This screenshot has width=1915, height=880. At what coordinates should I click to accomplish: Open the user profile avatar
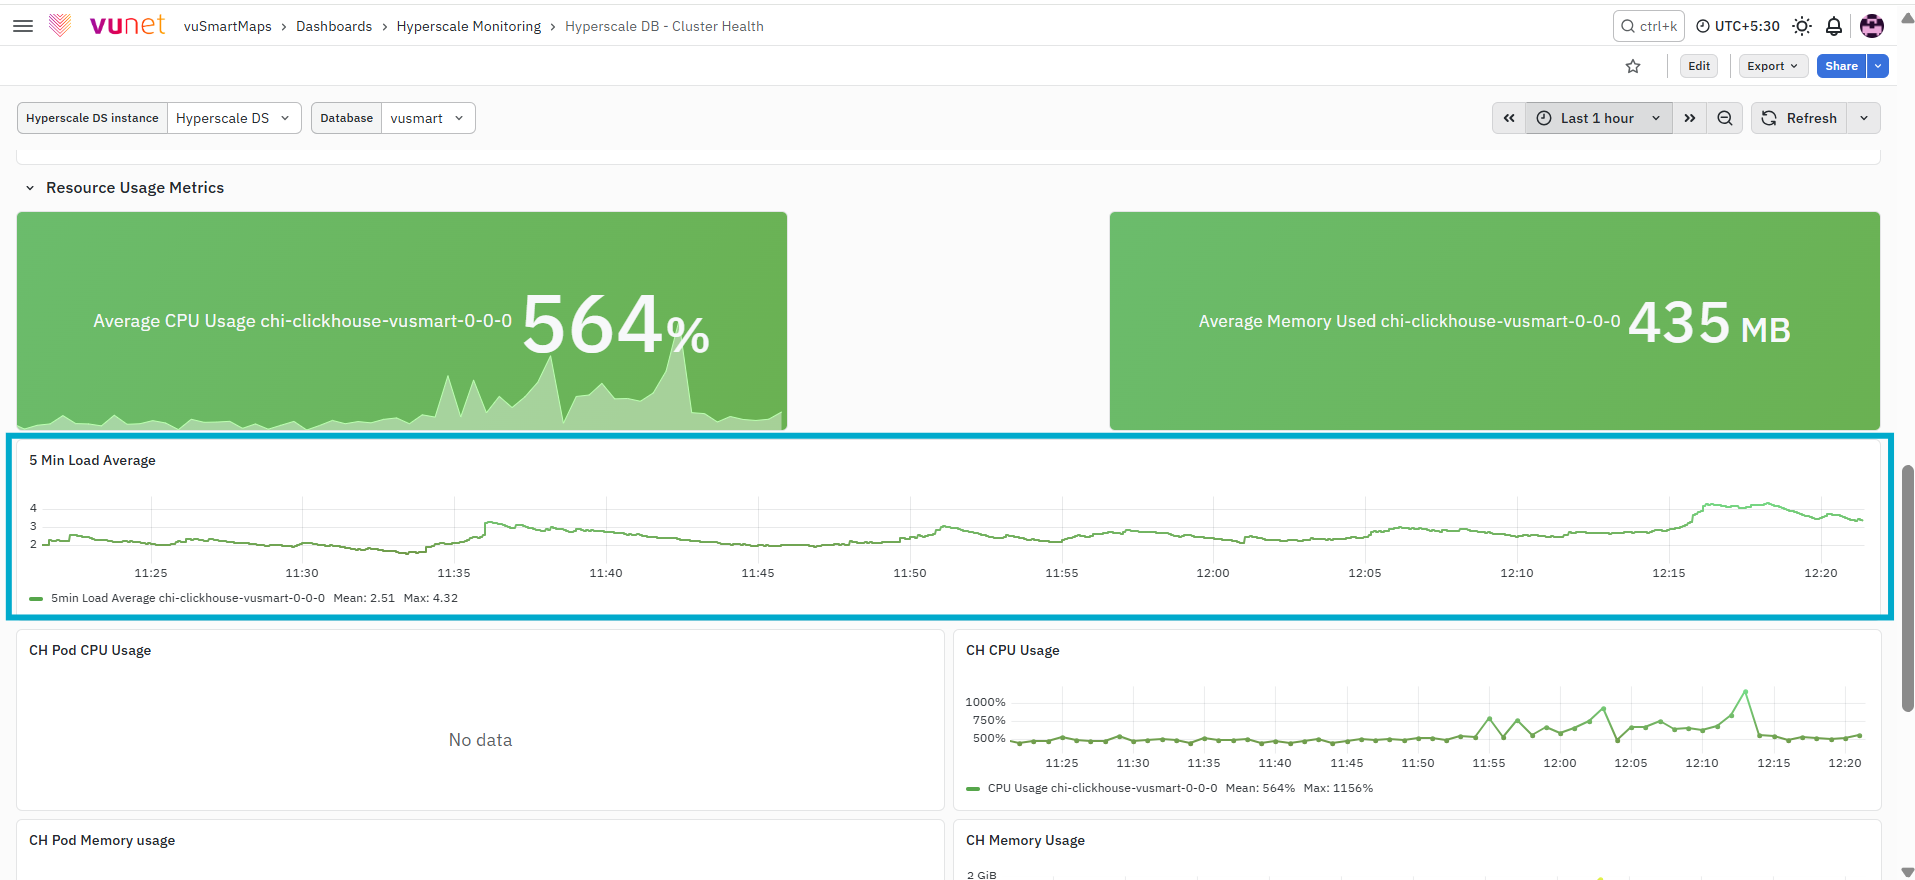click(x=1872, y=26)
